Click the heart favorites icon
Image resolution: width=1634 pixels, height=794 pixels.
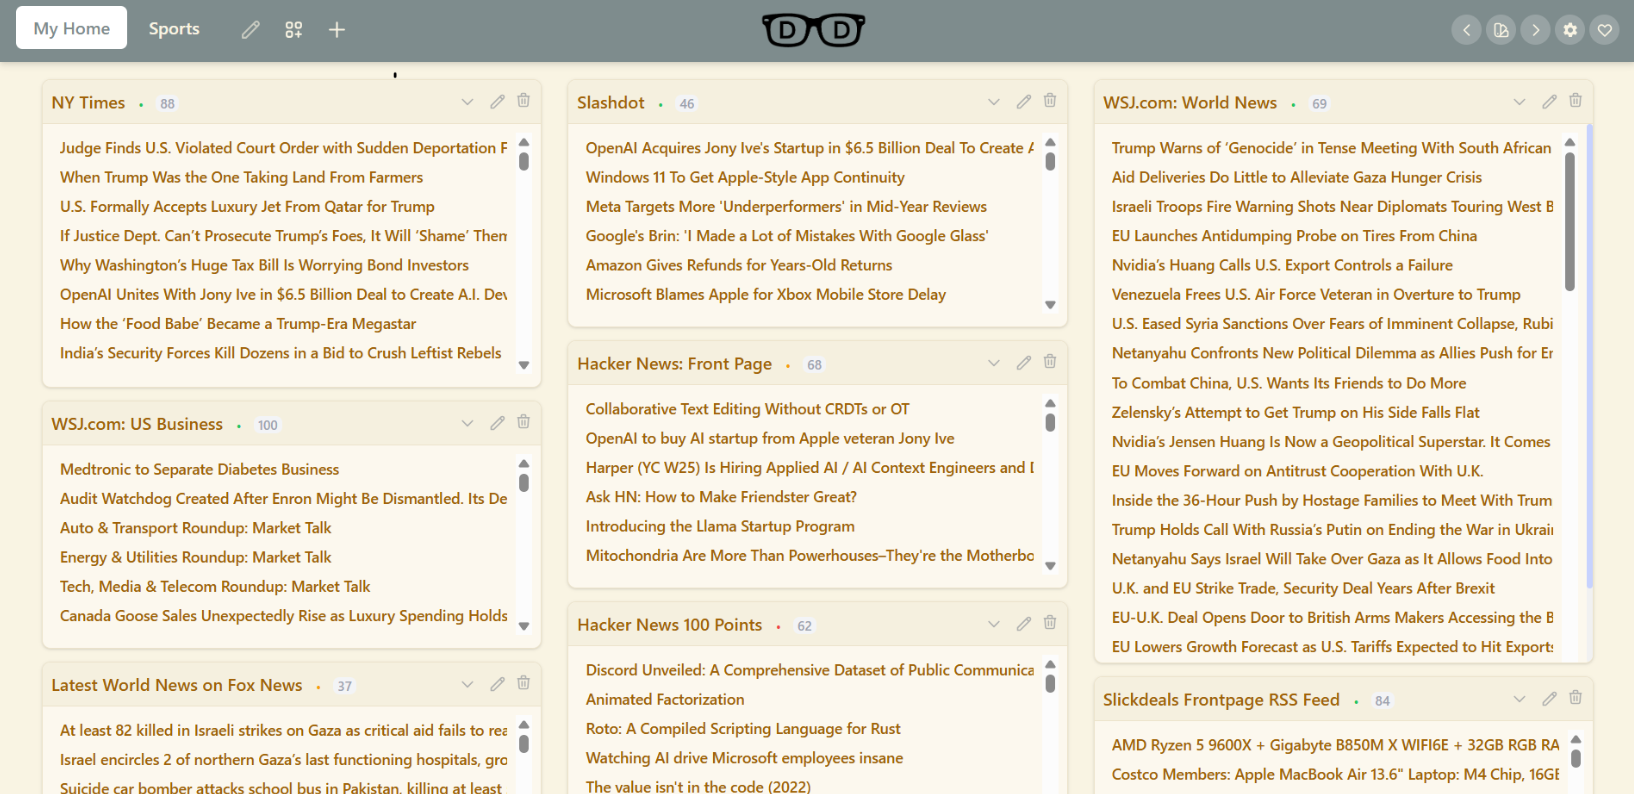tap(1605, 30)
